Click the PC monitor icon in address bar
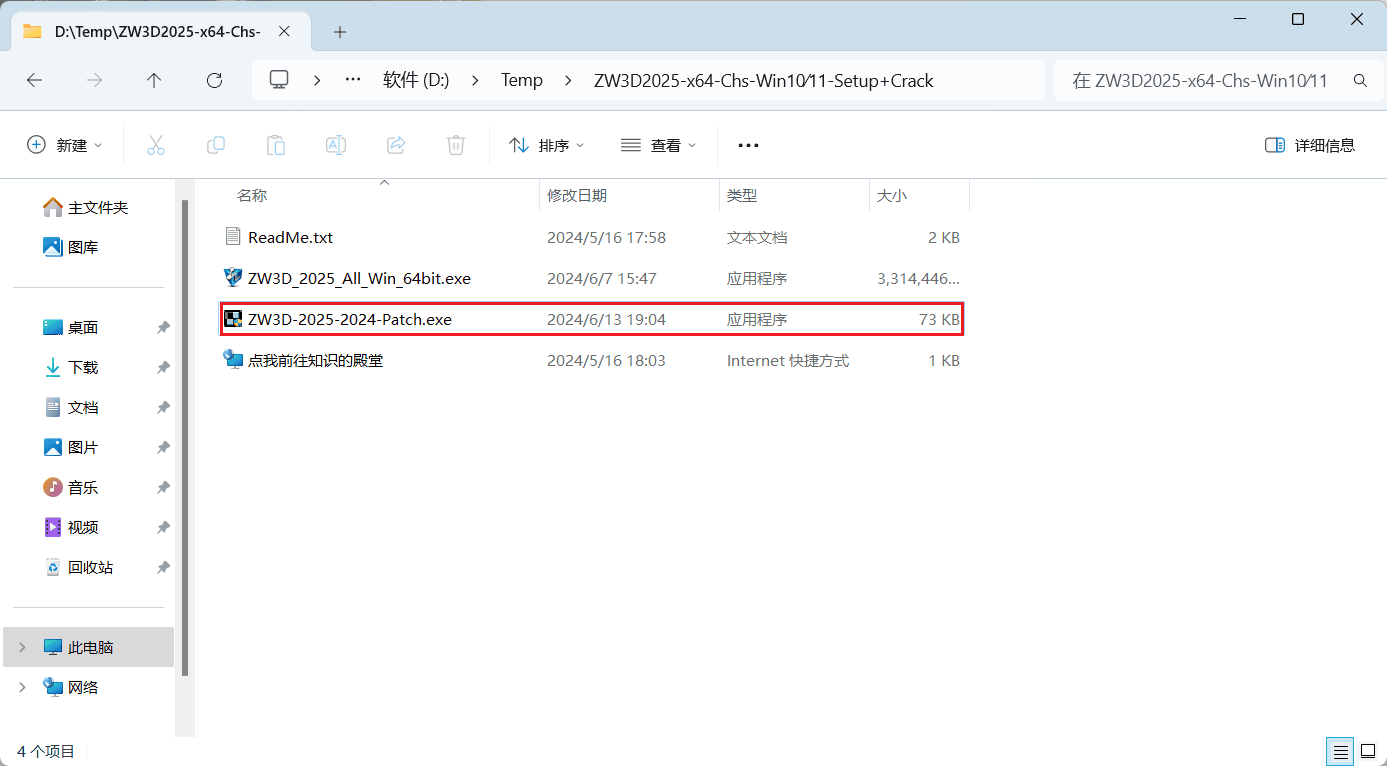The width and height of the screenshot is (1387, 766). point(279,80)
